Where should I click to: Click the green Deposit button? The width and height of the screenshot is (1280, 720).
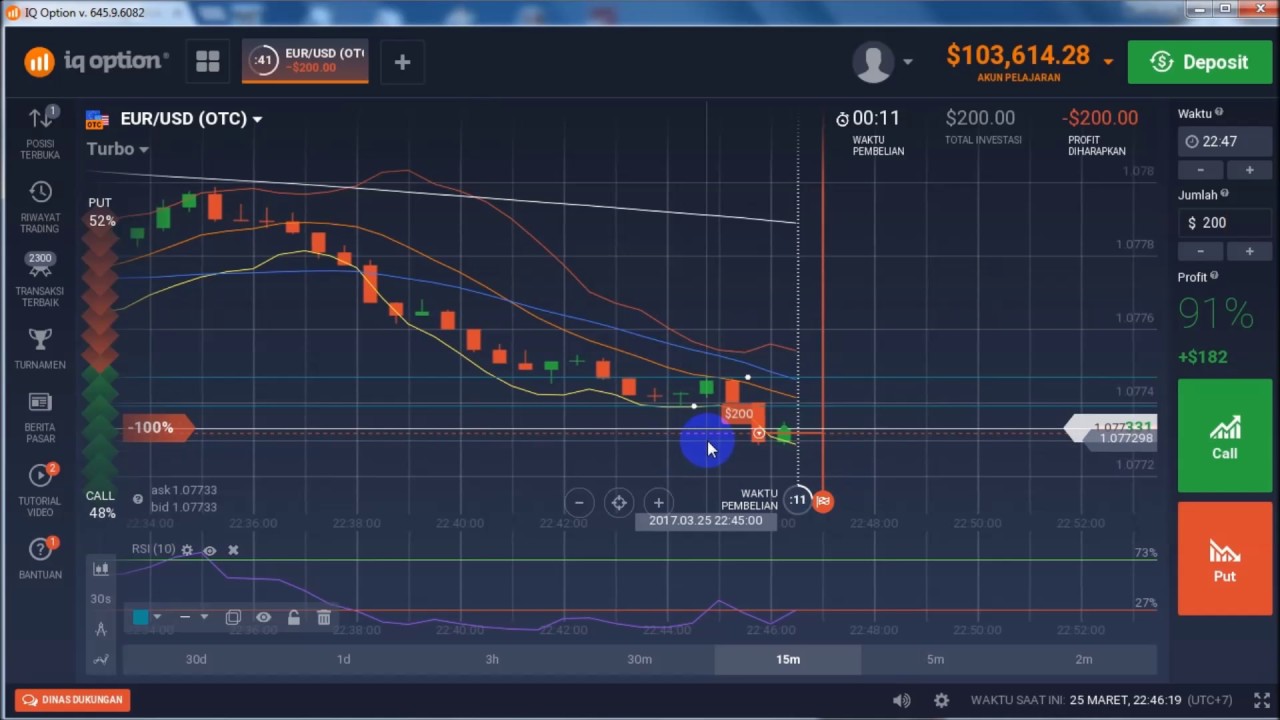[1200, 62]
